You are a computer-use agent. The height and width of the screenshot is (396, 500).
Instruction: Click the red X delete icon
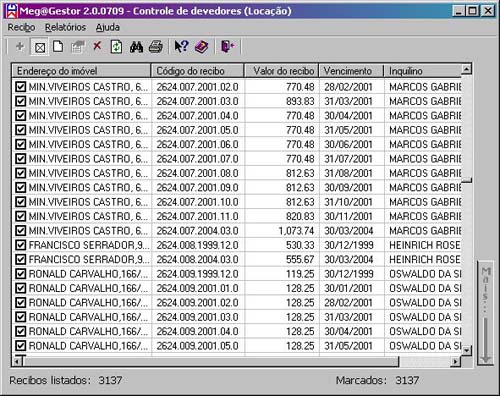97,46
